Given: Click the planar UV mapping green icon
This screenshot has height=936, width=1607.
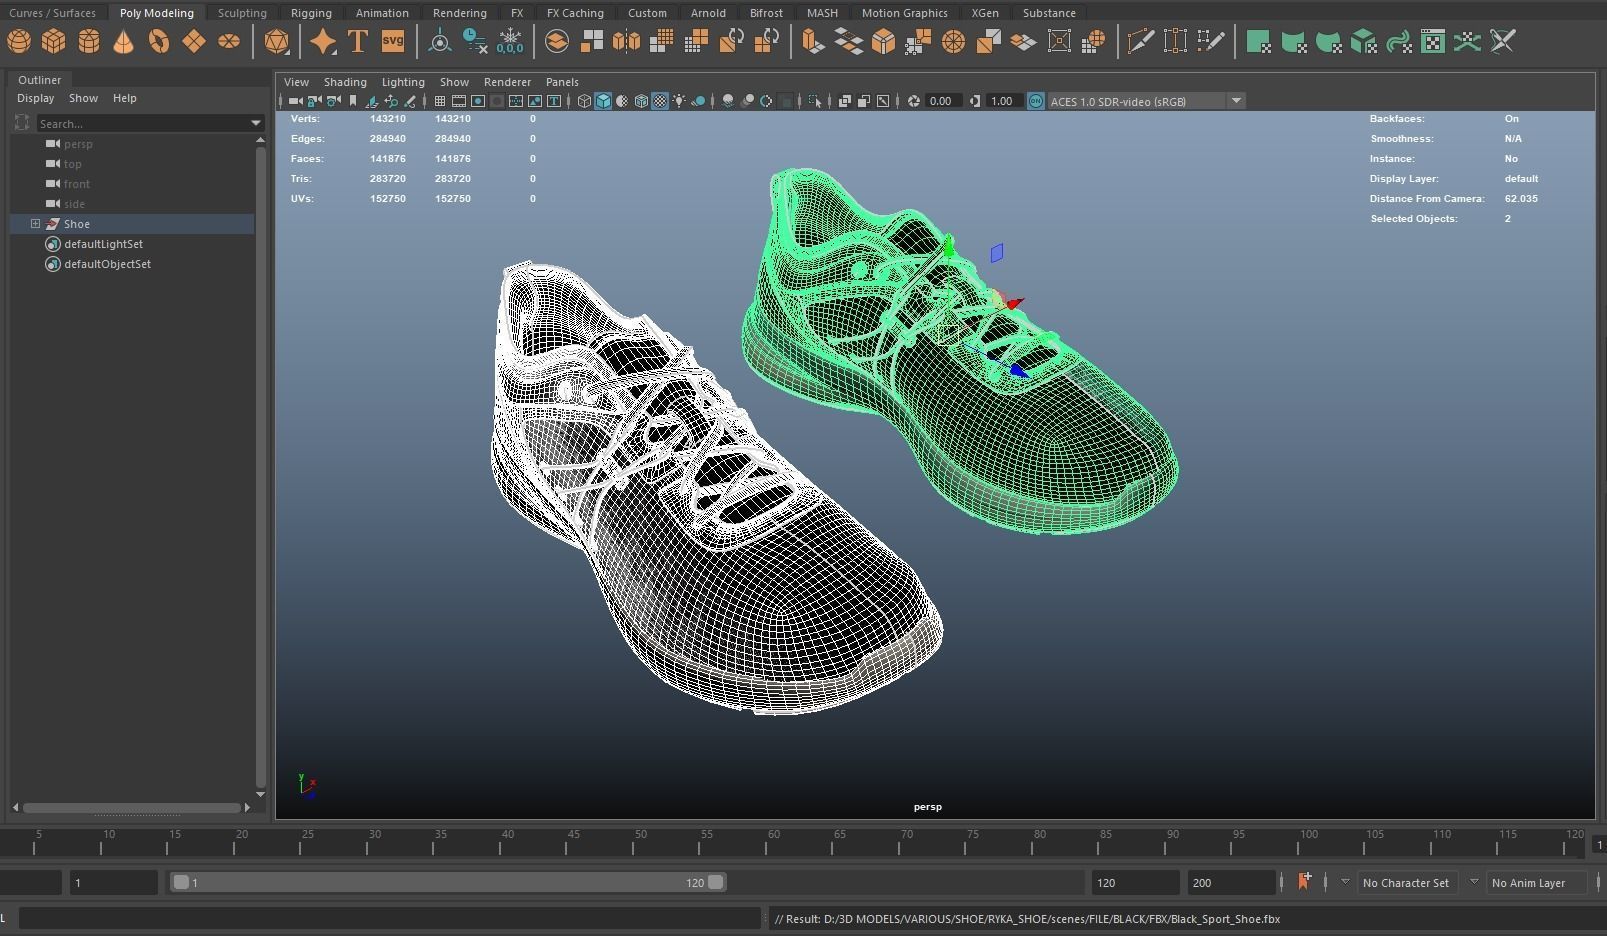Looking at the screenshot, I should (x=1259, y=41).
